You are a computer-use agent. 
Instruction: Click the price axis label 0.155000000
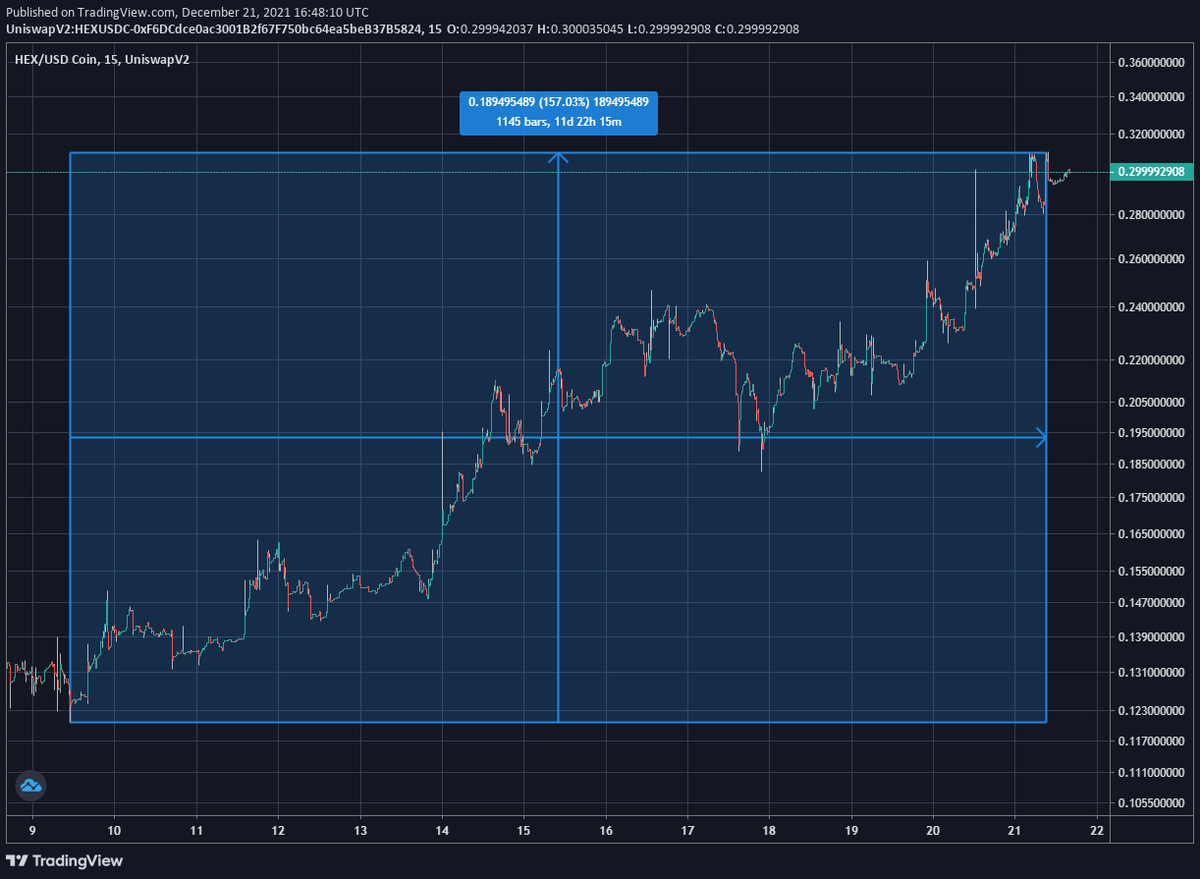click(x=1152, y=571)
